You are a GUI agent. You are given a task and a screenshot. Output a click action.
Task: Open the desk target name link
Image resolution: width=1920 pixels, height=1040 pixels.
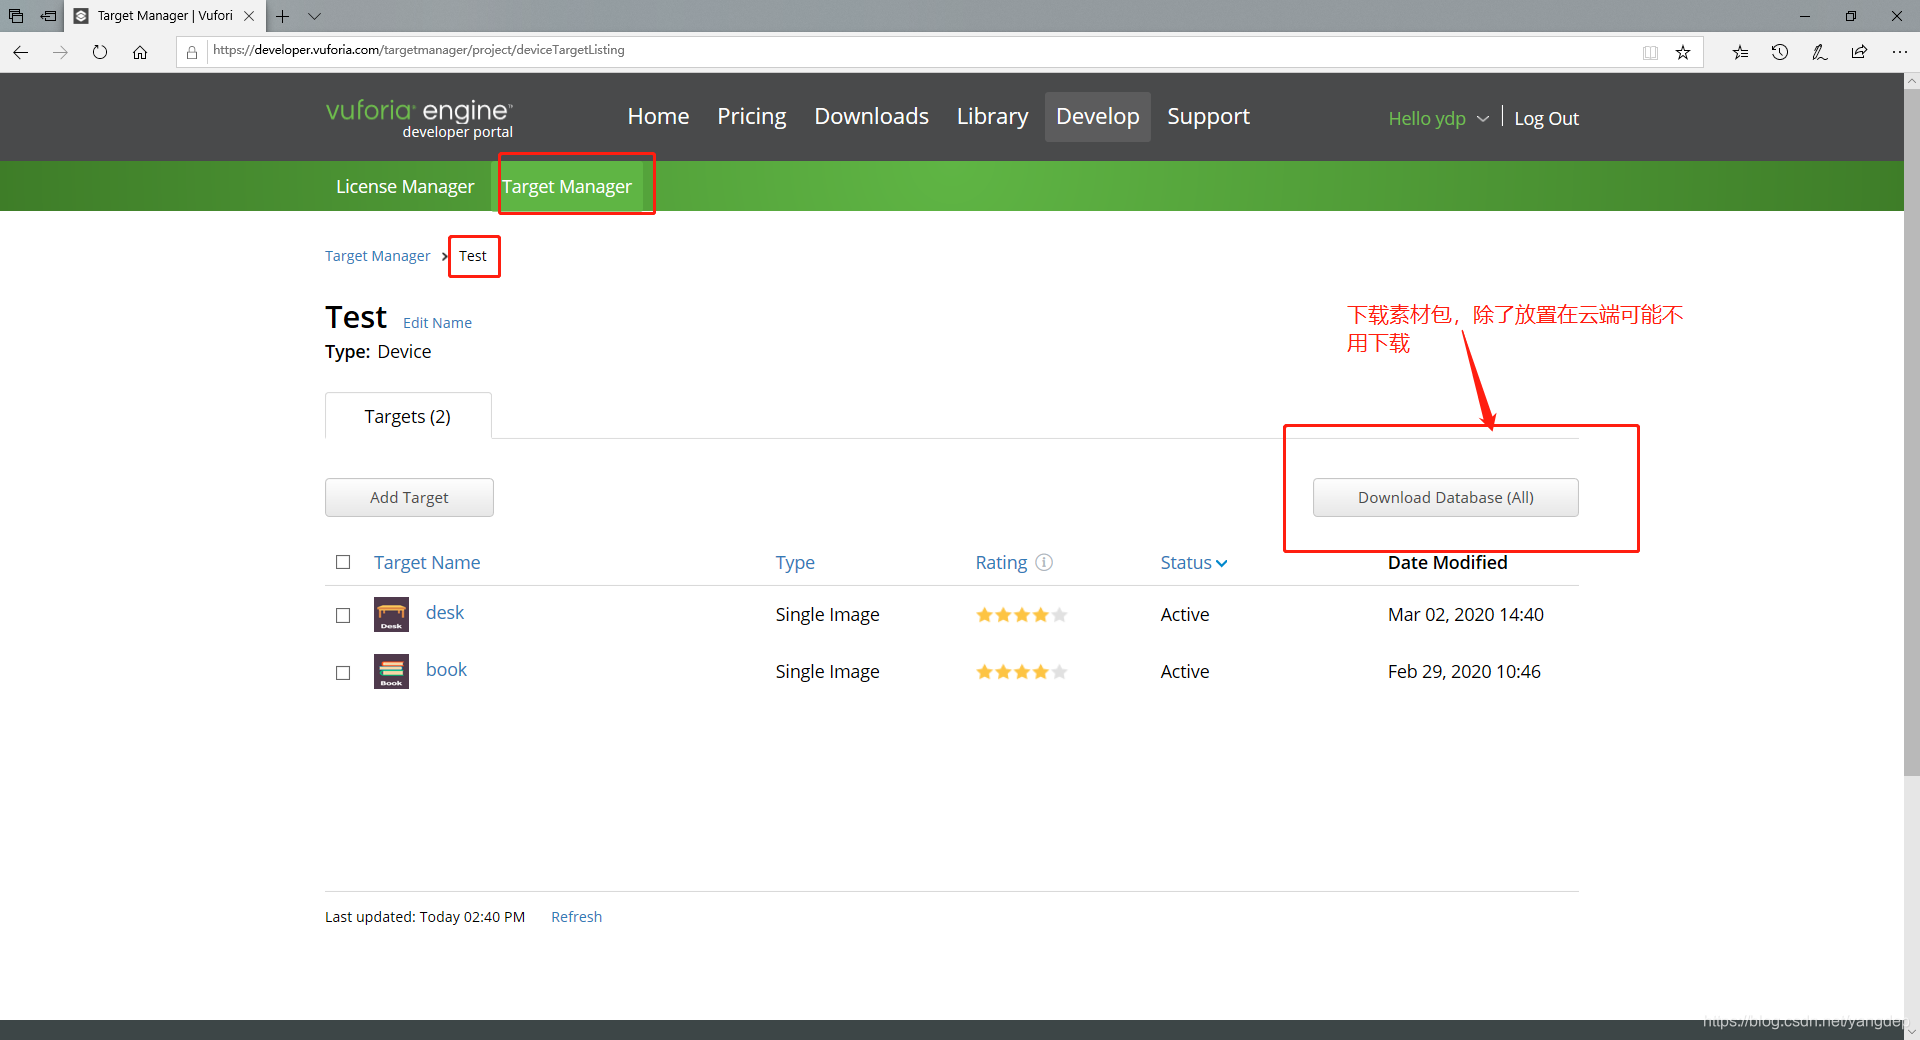[445, 613]
